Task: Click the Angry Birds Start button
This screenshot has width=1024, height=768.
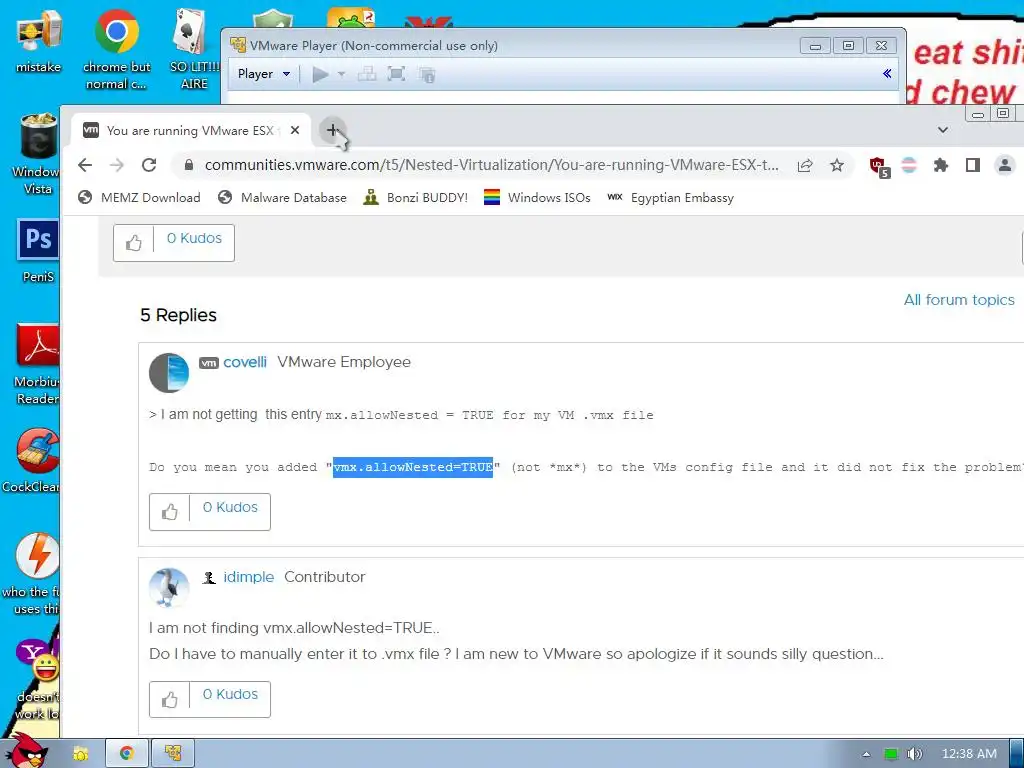Action: [25, 750]
